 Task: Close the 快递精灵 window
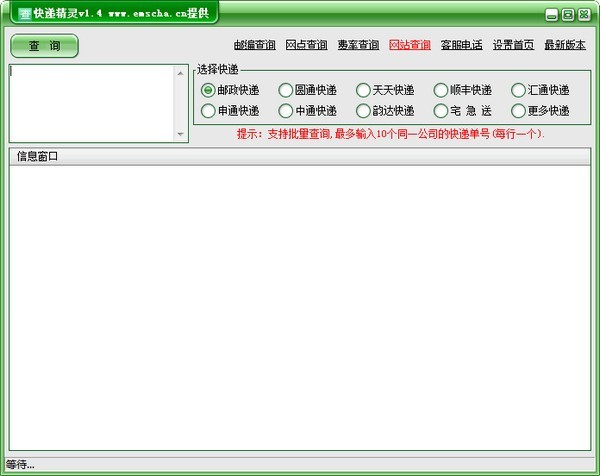[584, 15]
